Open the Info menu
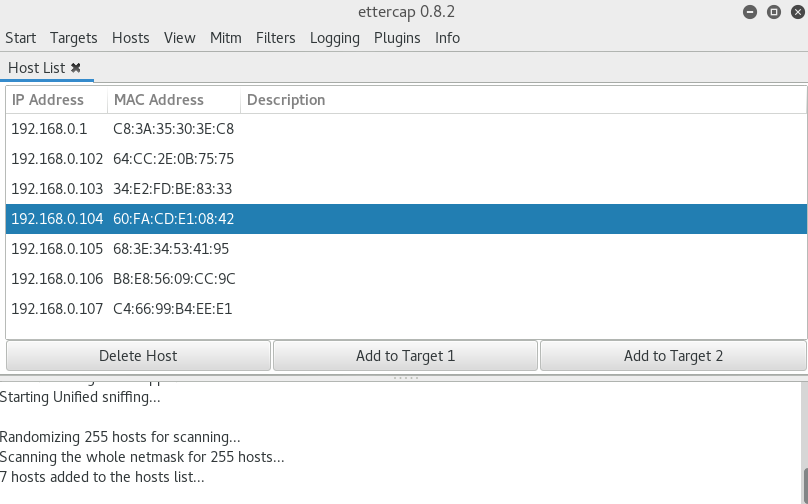808x504 pixels. click(x=447, y=38)
